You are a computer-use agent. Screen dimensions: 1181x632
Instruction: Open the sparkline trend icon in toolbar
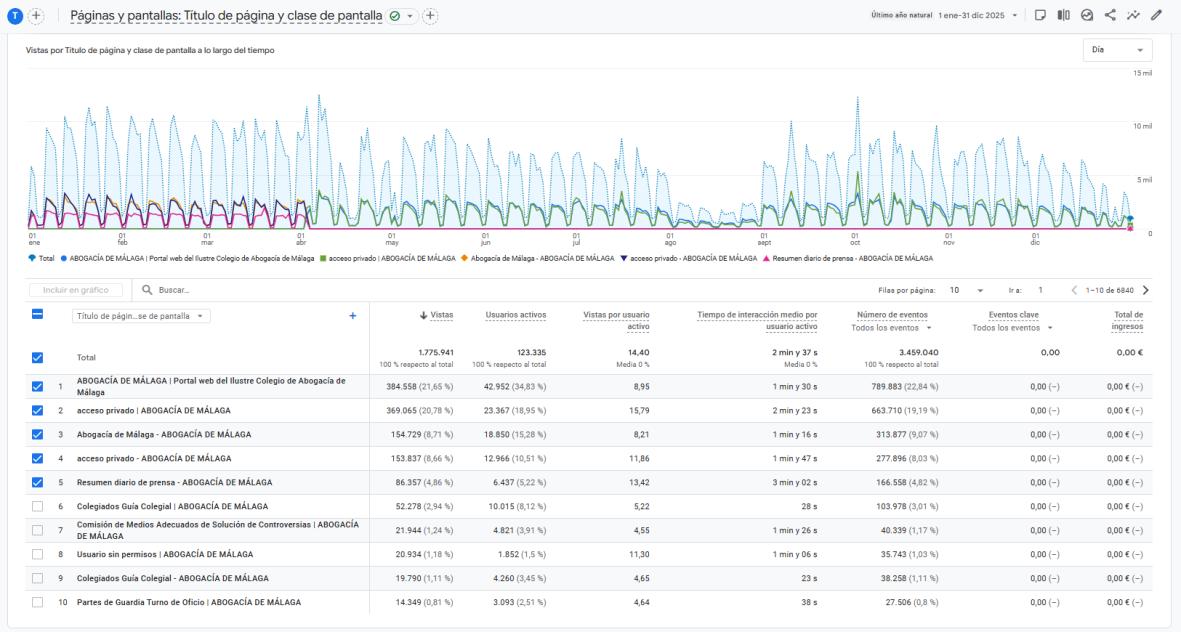tap(1133, 16)
